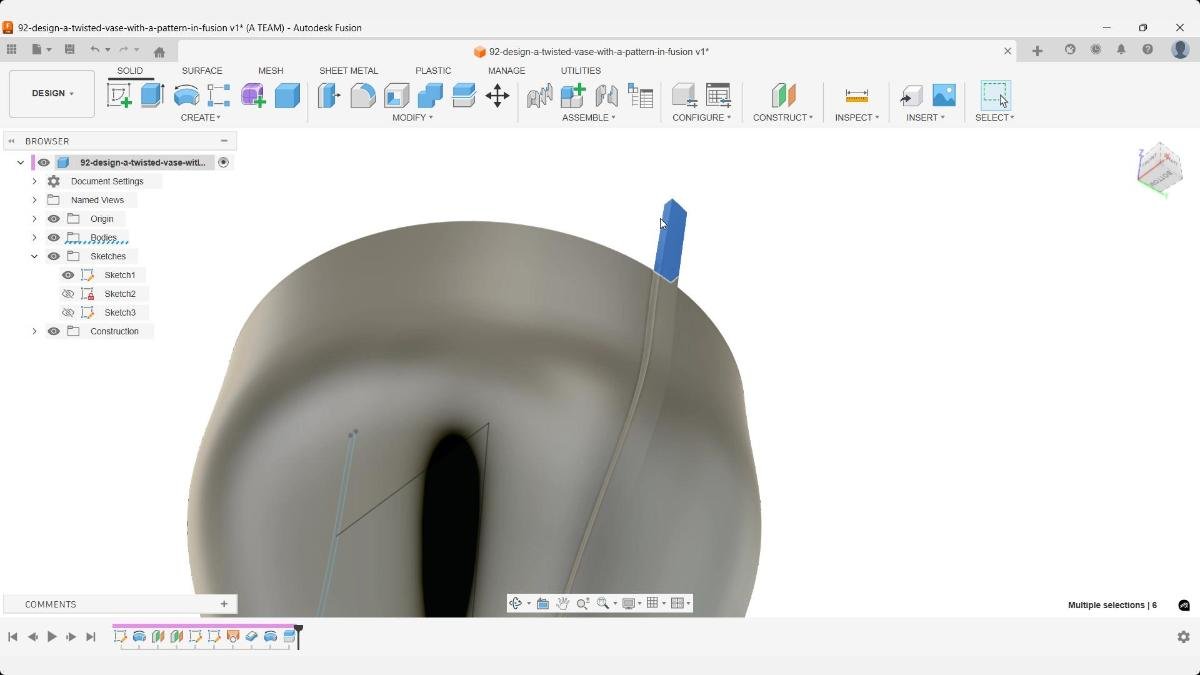Viewport: 1200px width, 675px height.
Task: Open the CONSTRUCT dropdown menu
Action: (x=784, y=118)
